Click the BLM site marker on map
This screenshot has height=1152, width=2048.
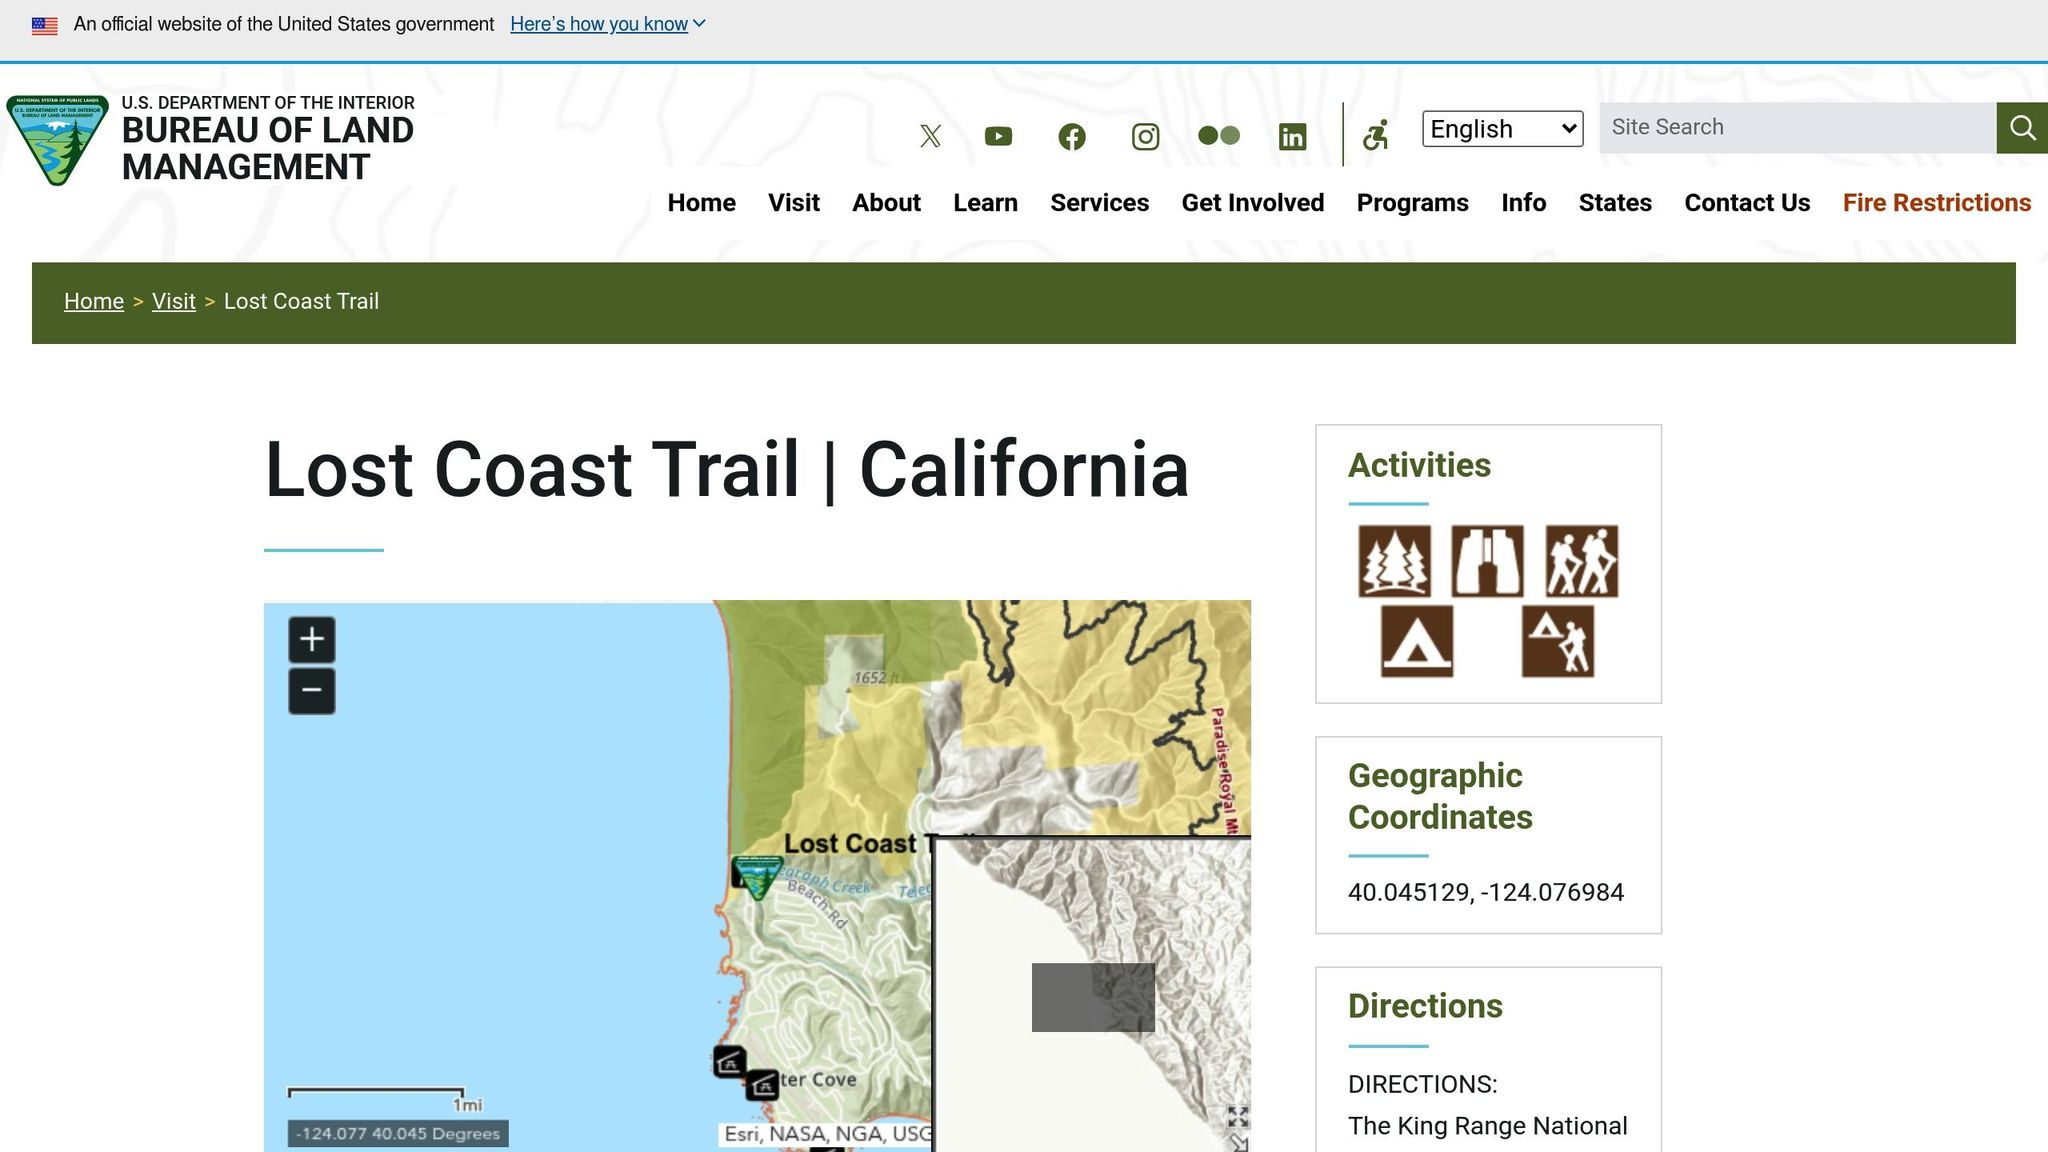757,877
